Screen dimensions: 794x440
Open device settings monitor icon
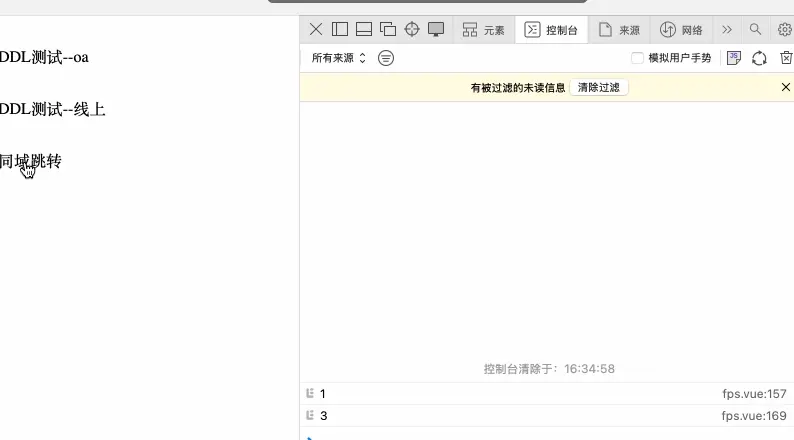pos(436,29)
